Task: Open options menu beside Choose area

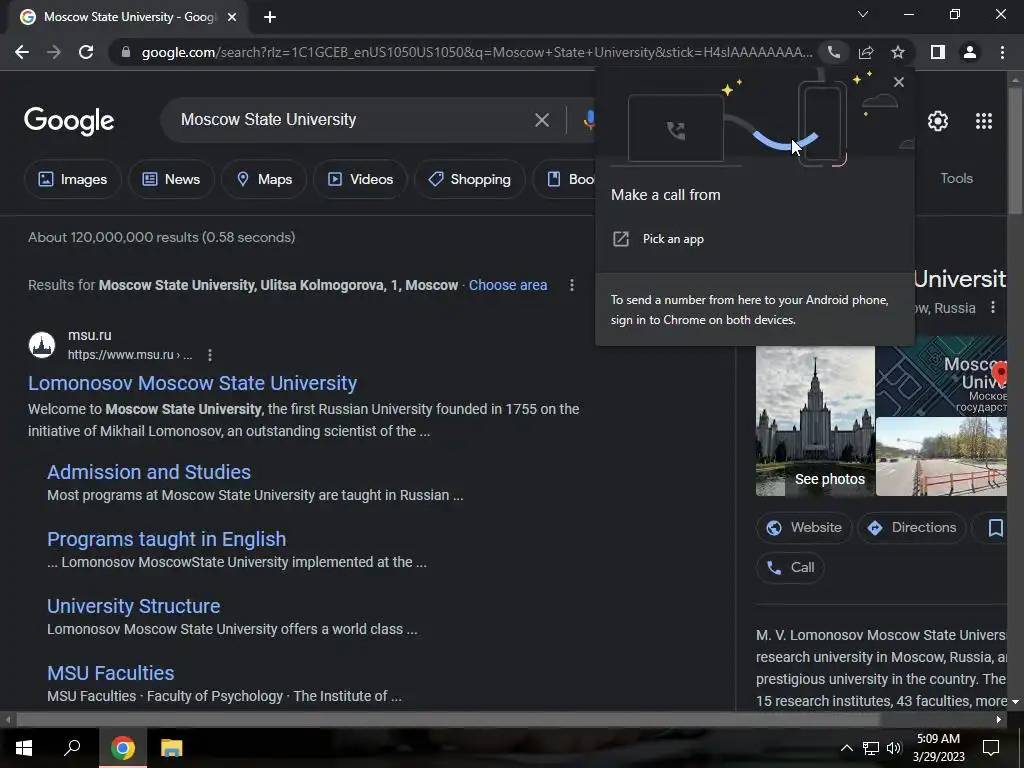Action: (x=571, y=285)
